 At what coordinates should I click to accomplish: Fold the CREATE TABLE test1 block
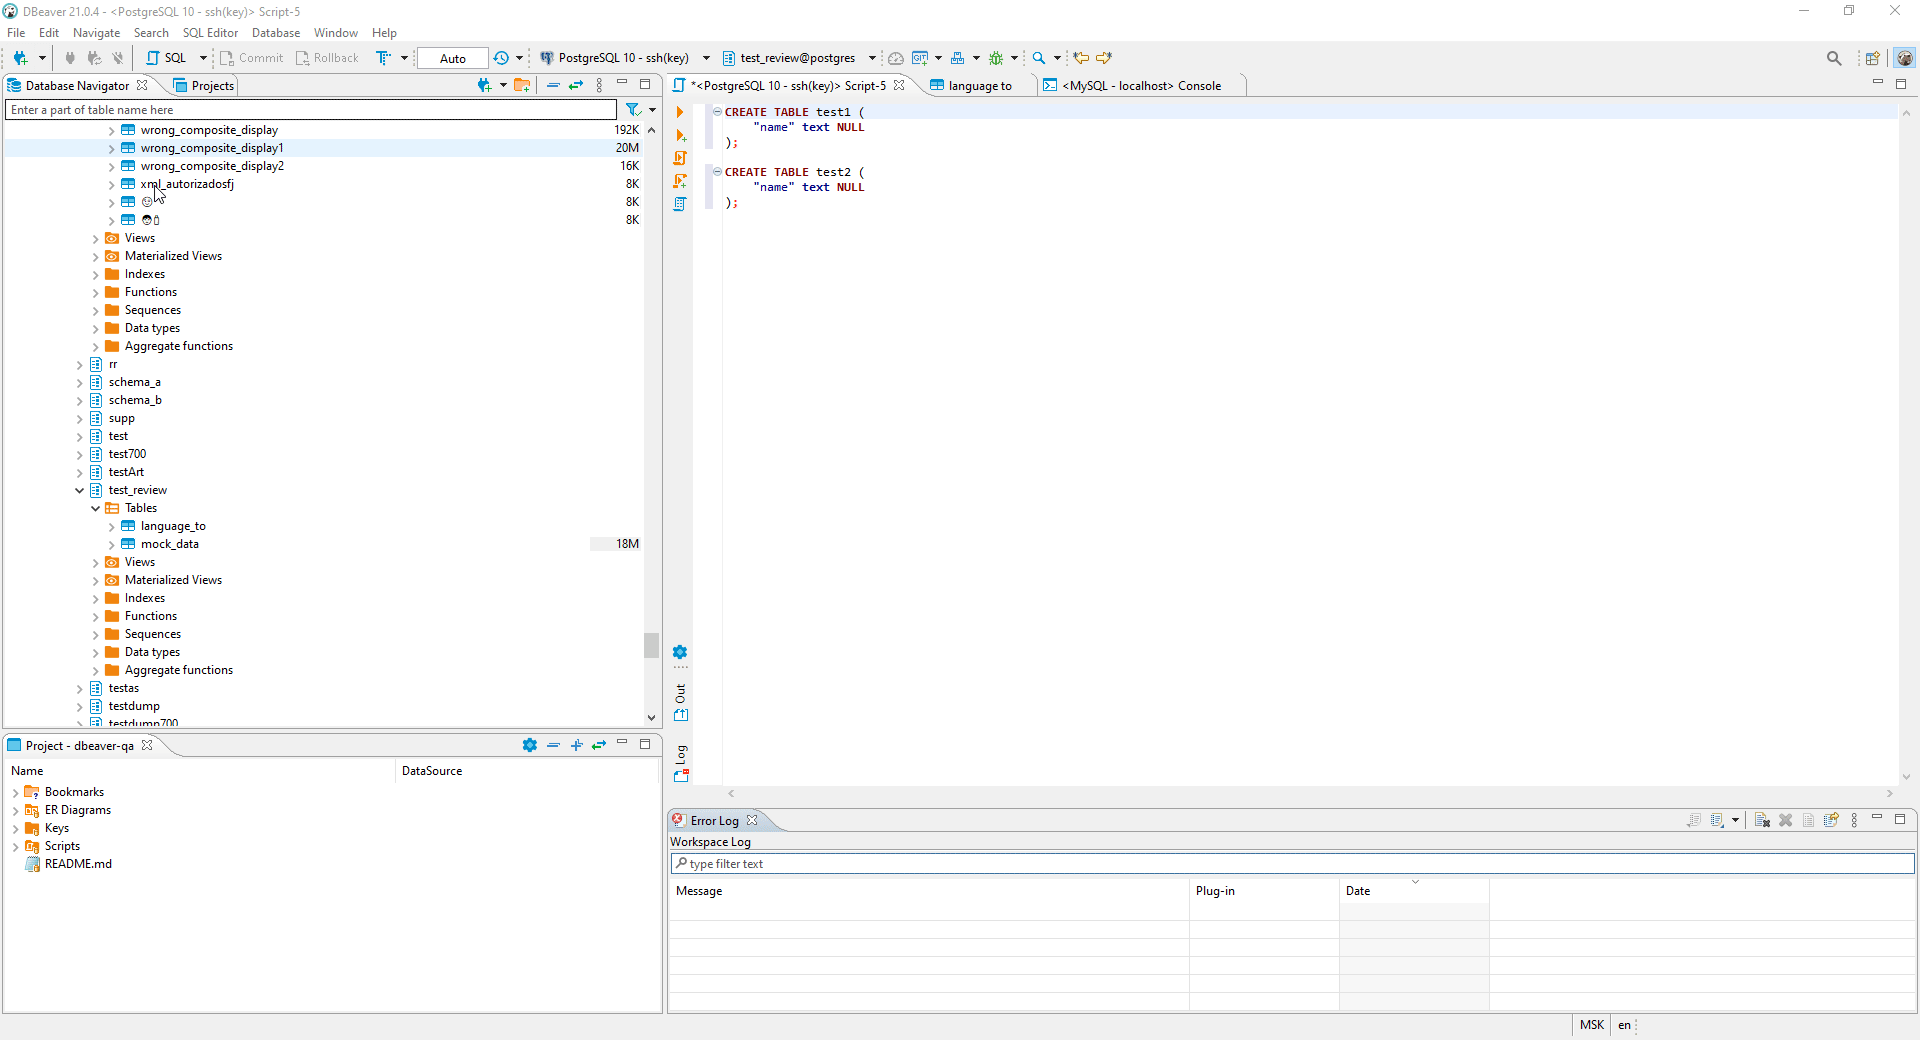pyautogui.click(x=718, y=112)
